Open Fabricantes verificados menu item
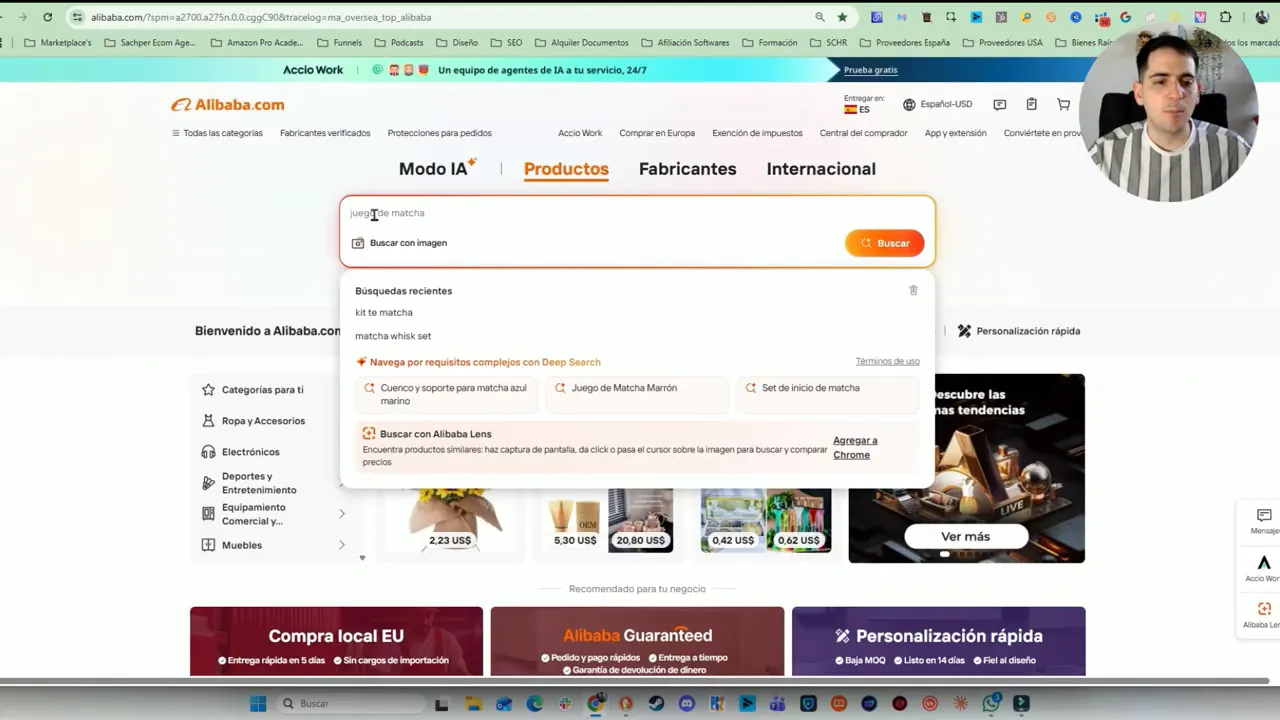1280x720 pixels. click(325, 133)
